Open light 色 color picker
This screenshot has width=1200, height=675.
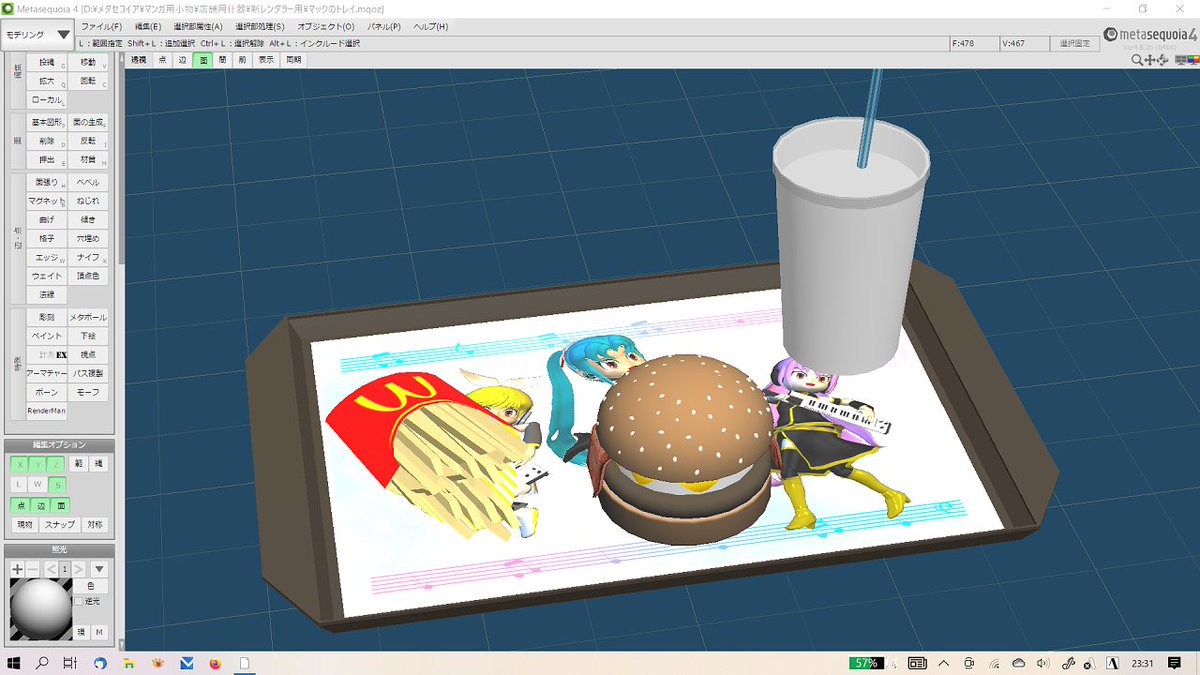tap(91, 586)
